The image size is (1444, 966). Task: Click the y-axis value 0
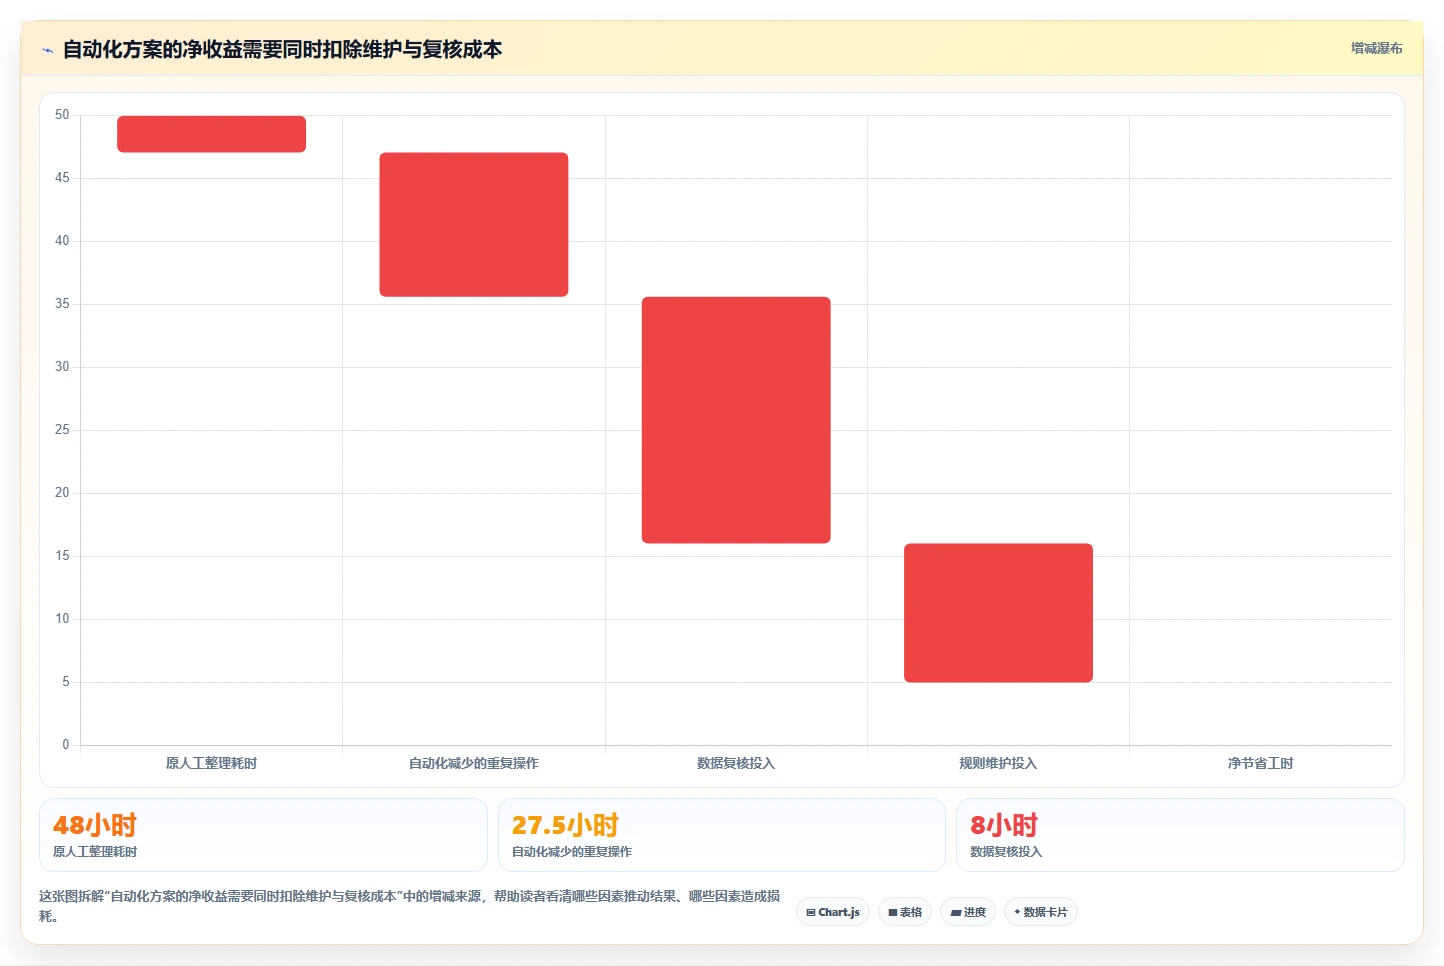[66, 745]
